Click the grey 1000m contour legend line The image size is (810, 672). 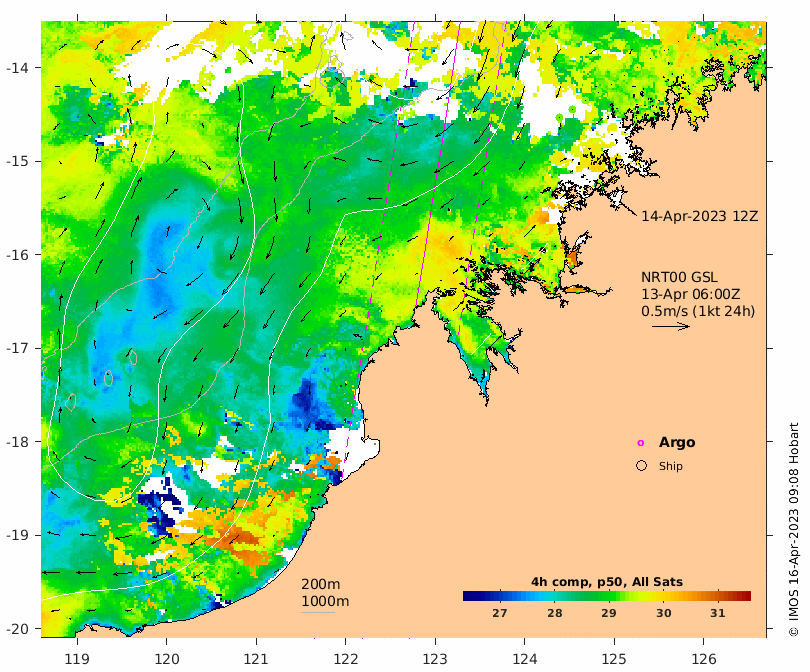coord(318,613)
